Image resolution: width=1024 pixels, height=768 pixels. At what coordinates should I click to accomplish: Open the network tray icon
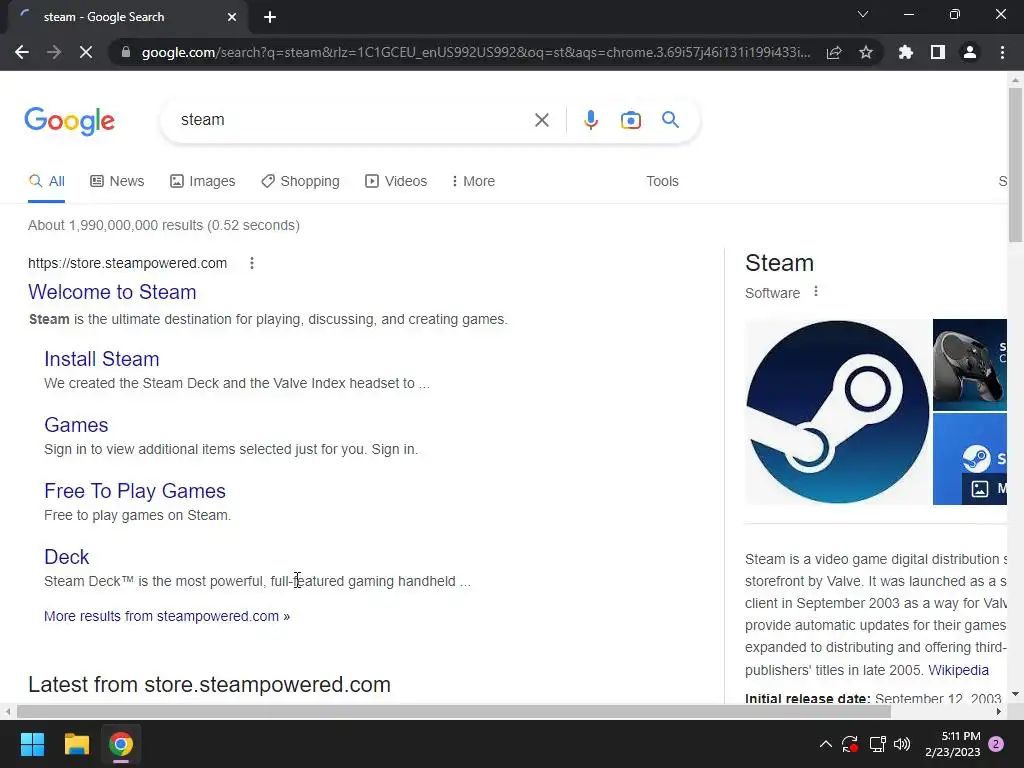click(x=877, y=744)
